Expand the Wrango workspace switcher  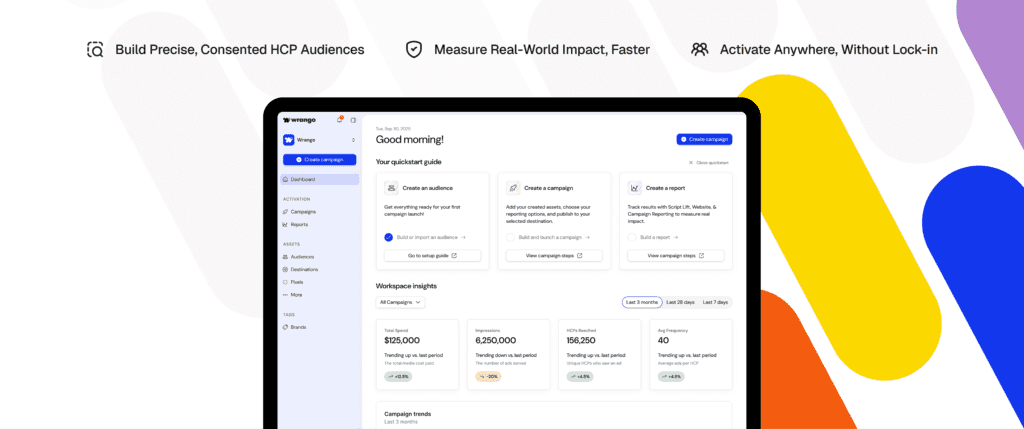353,140
